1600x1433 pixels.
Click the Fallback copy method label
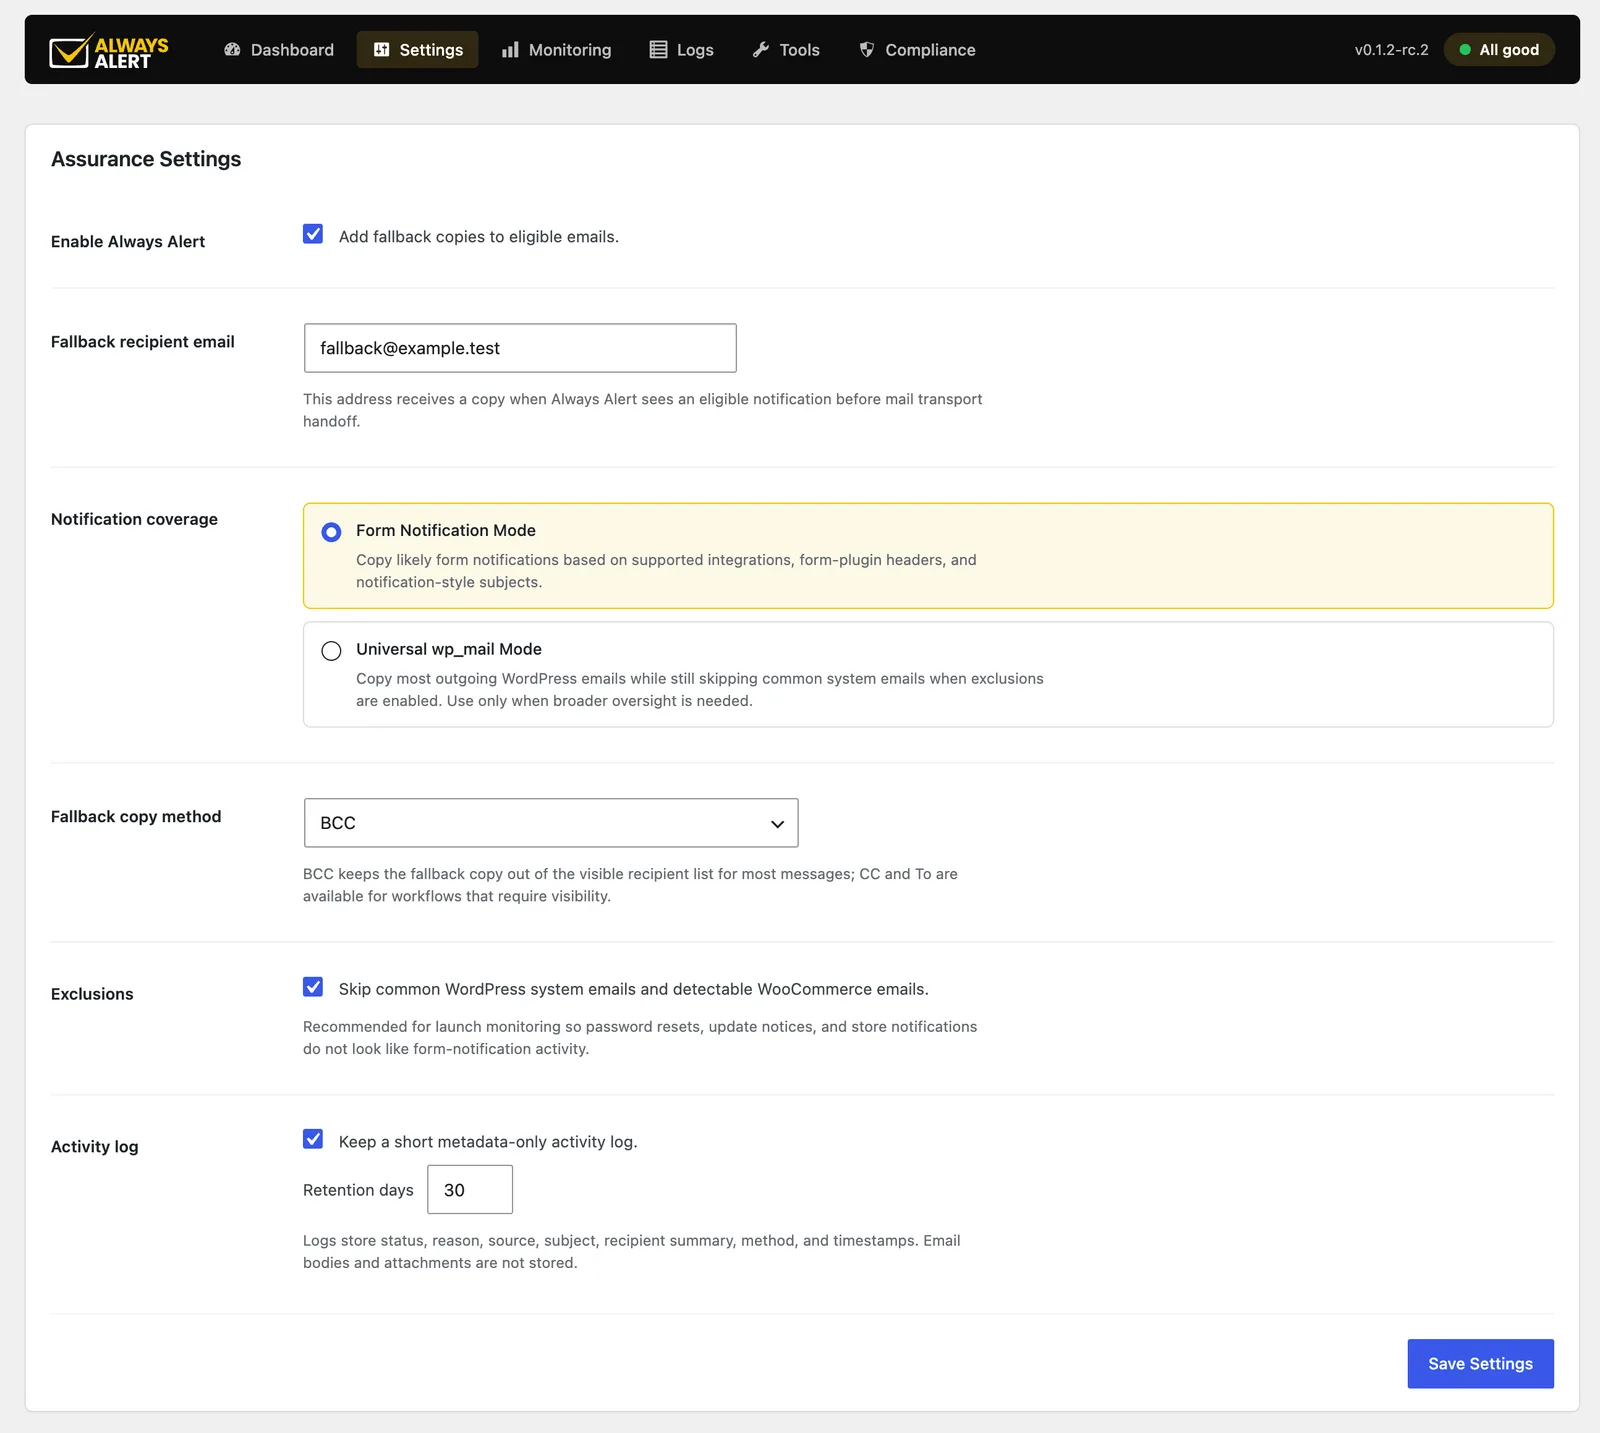pyautogui.click(x=136, y=817)
